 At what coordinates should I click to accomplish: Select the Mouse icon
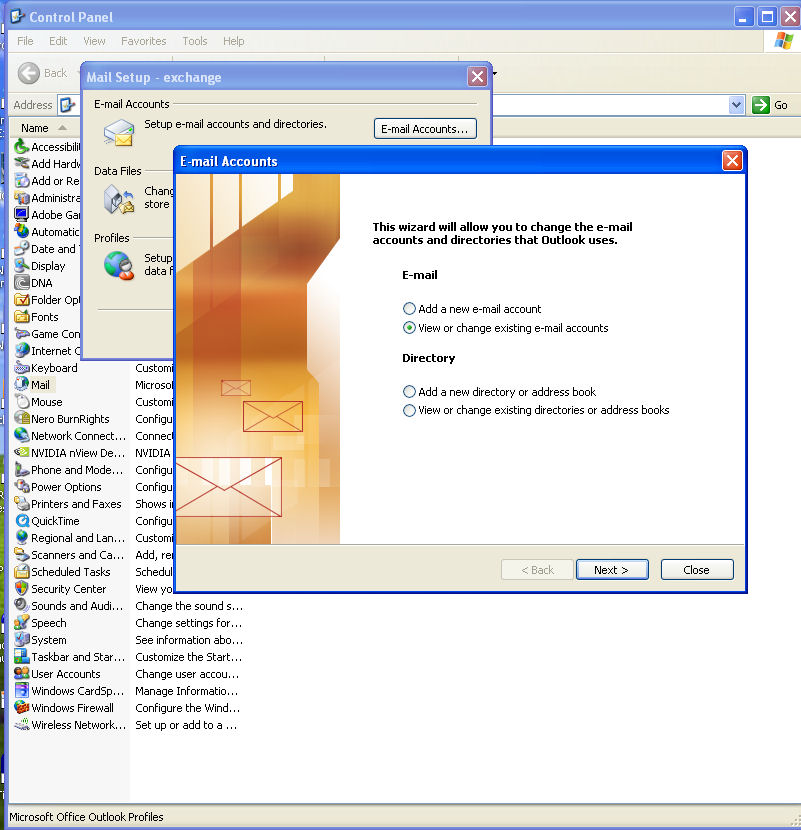click(22, 401)
